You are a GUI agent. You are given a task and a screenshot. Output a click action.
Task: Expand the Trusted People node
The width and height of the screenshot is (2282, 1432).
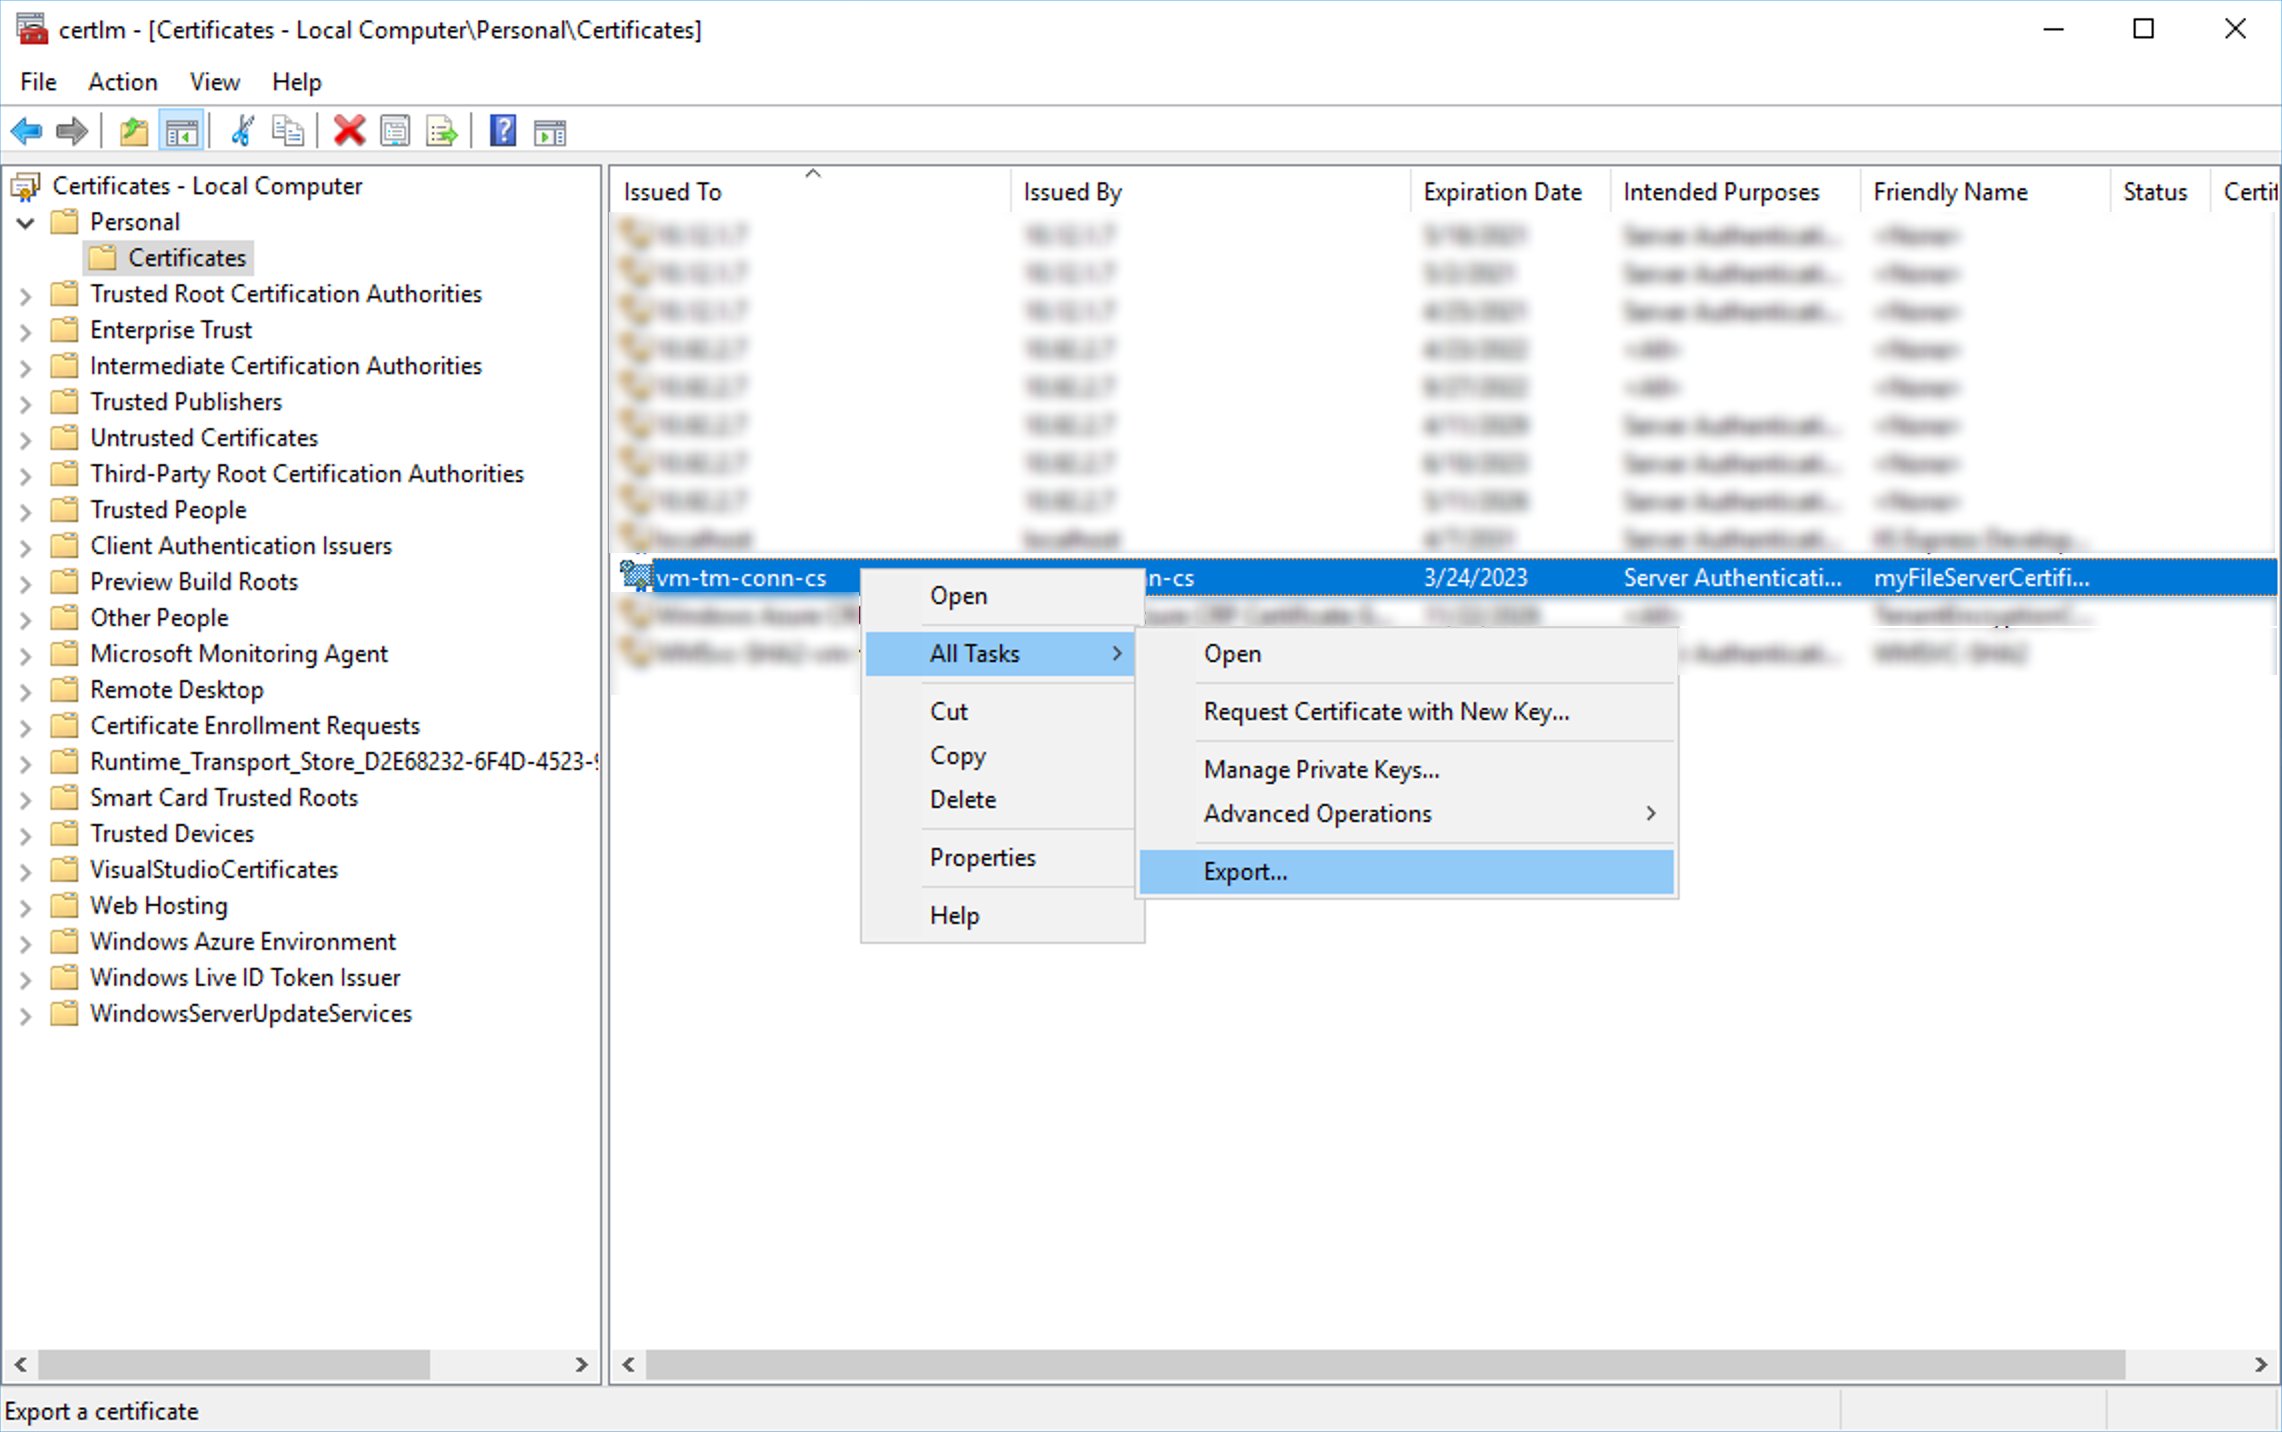click(x=25, y=511)
